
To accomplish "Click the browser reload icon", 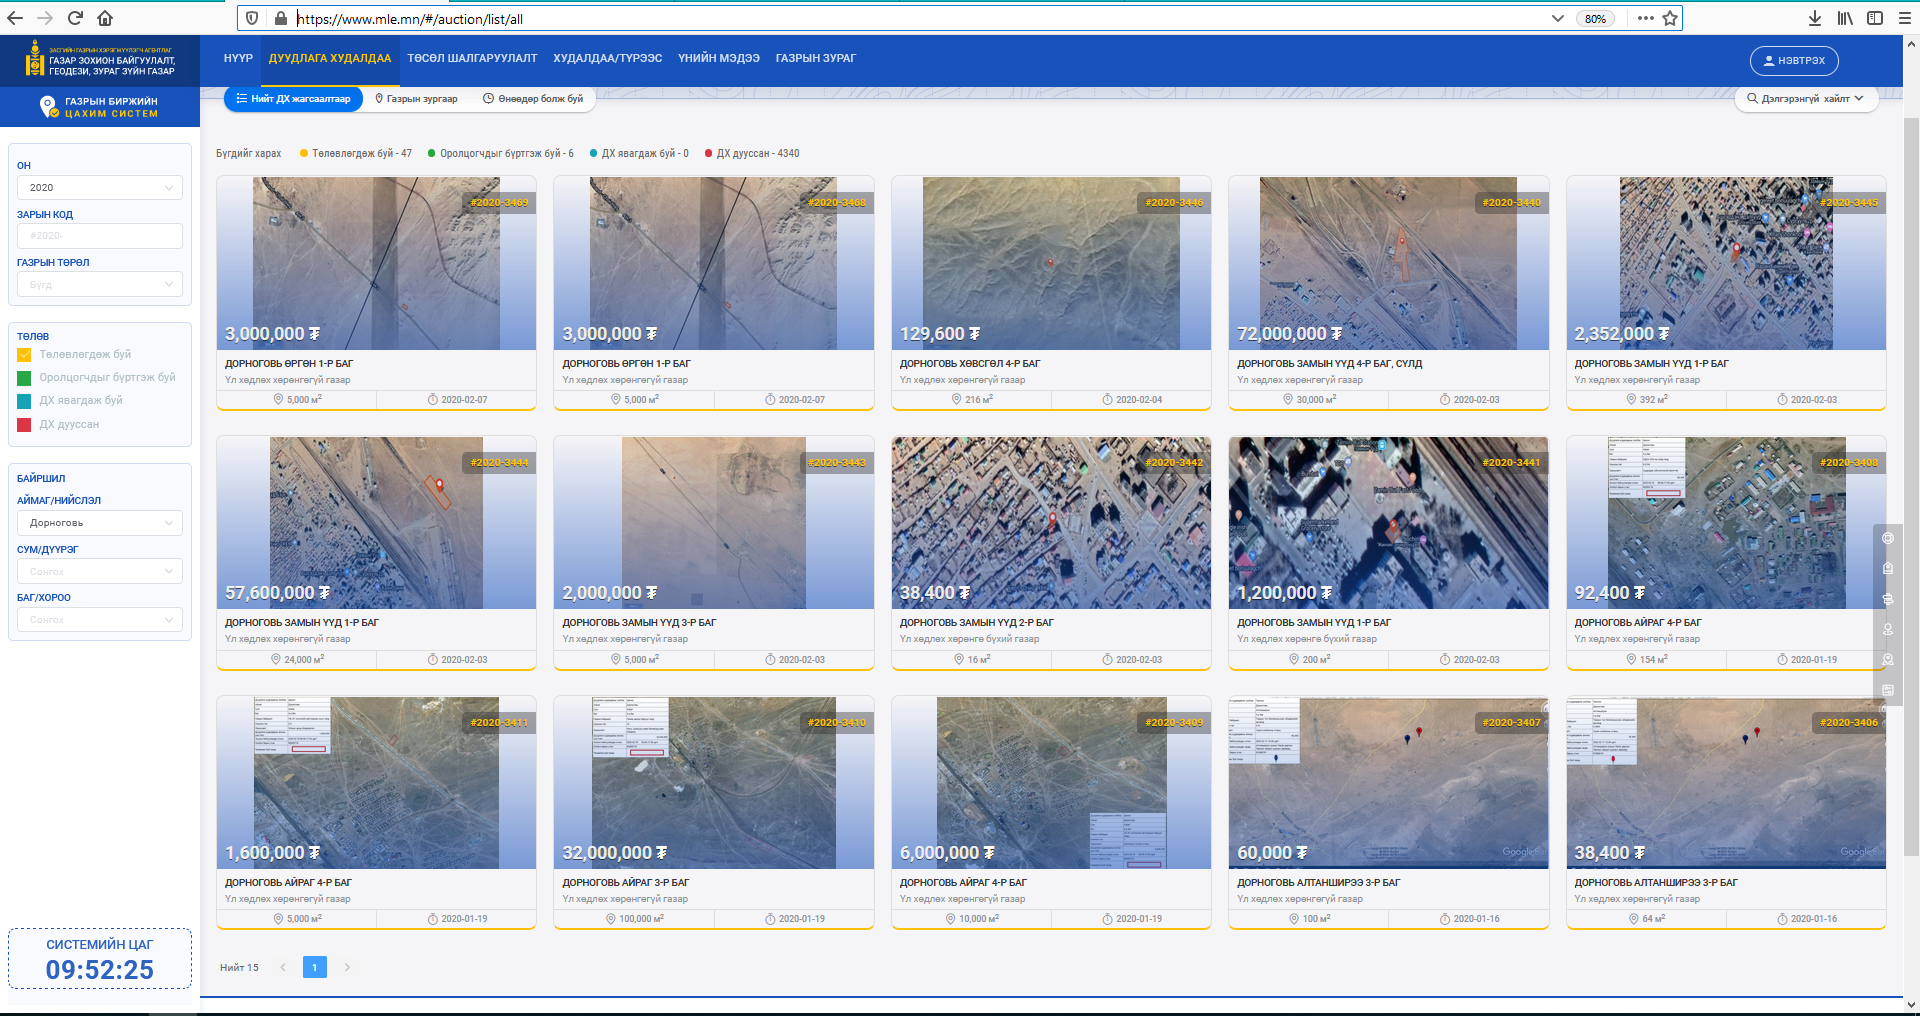I will 75,18.
